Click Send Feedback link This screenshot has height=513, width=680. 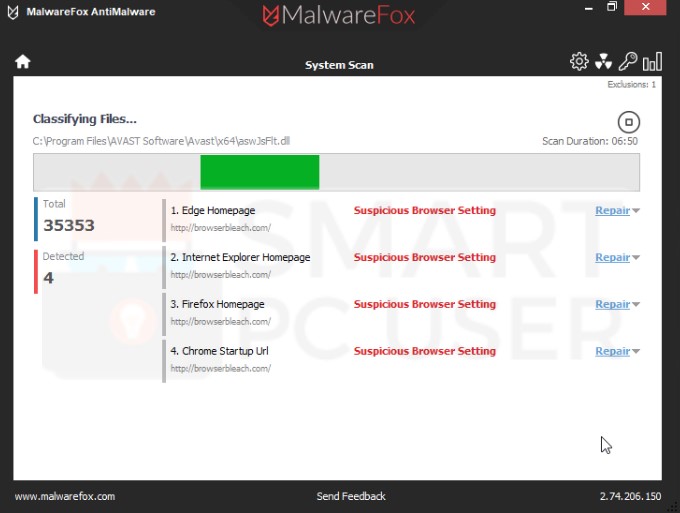tap(351, 496)
